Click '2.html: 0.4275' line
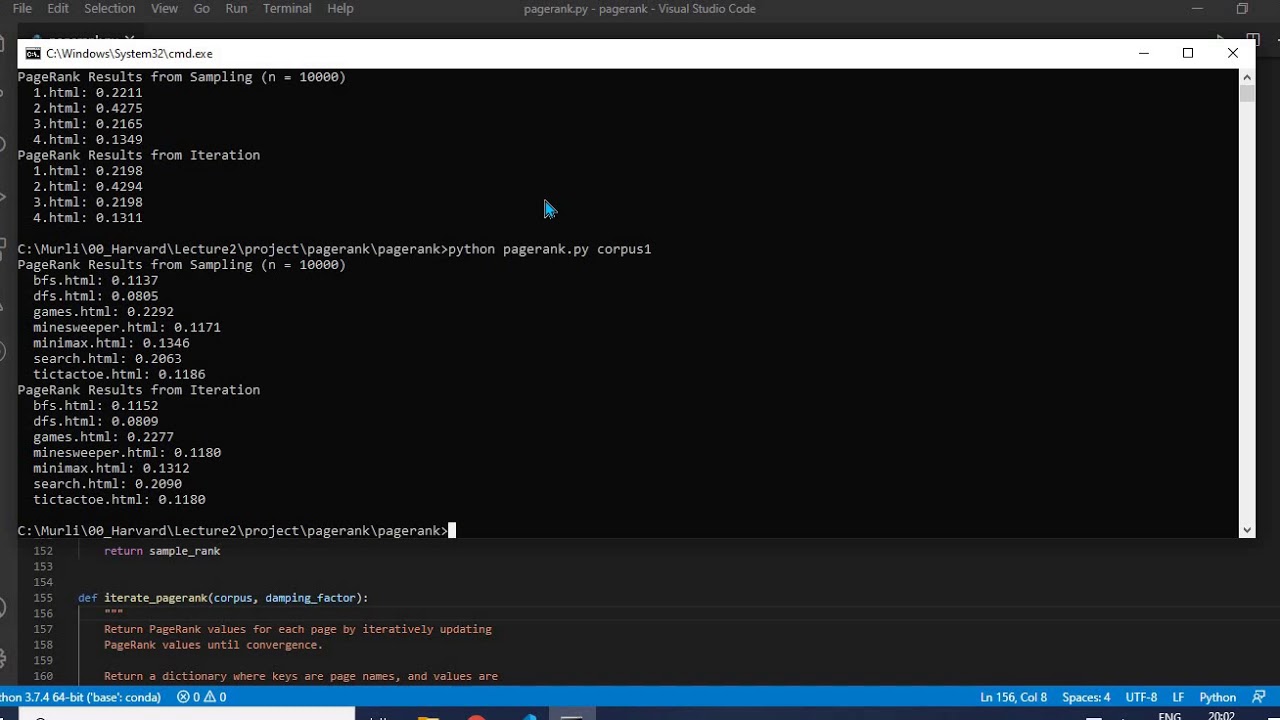Screen dimensions: 1280x720 (88, 108)
